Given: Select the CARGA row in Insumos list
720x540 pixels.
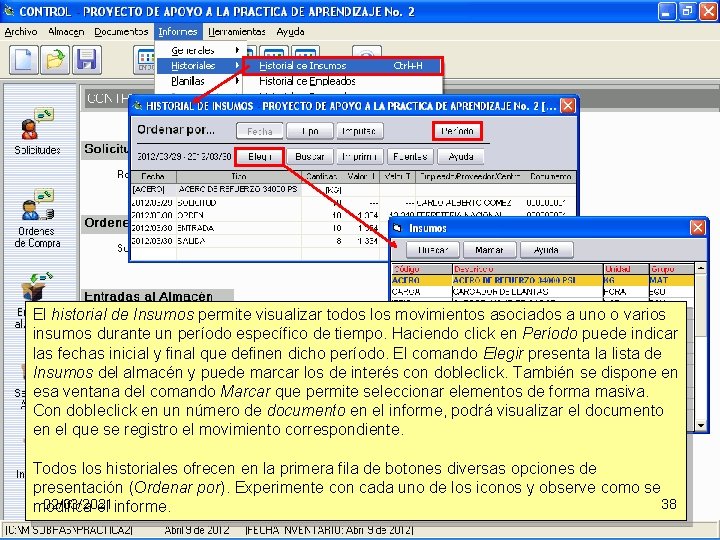Looking at the screenshot, I should pyautogui.click(x=542, y=292).
